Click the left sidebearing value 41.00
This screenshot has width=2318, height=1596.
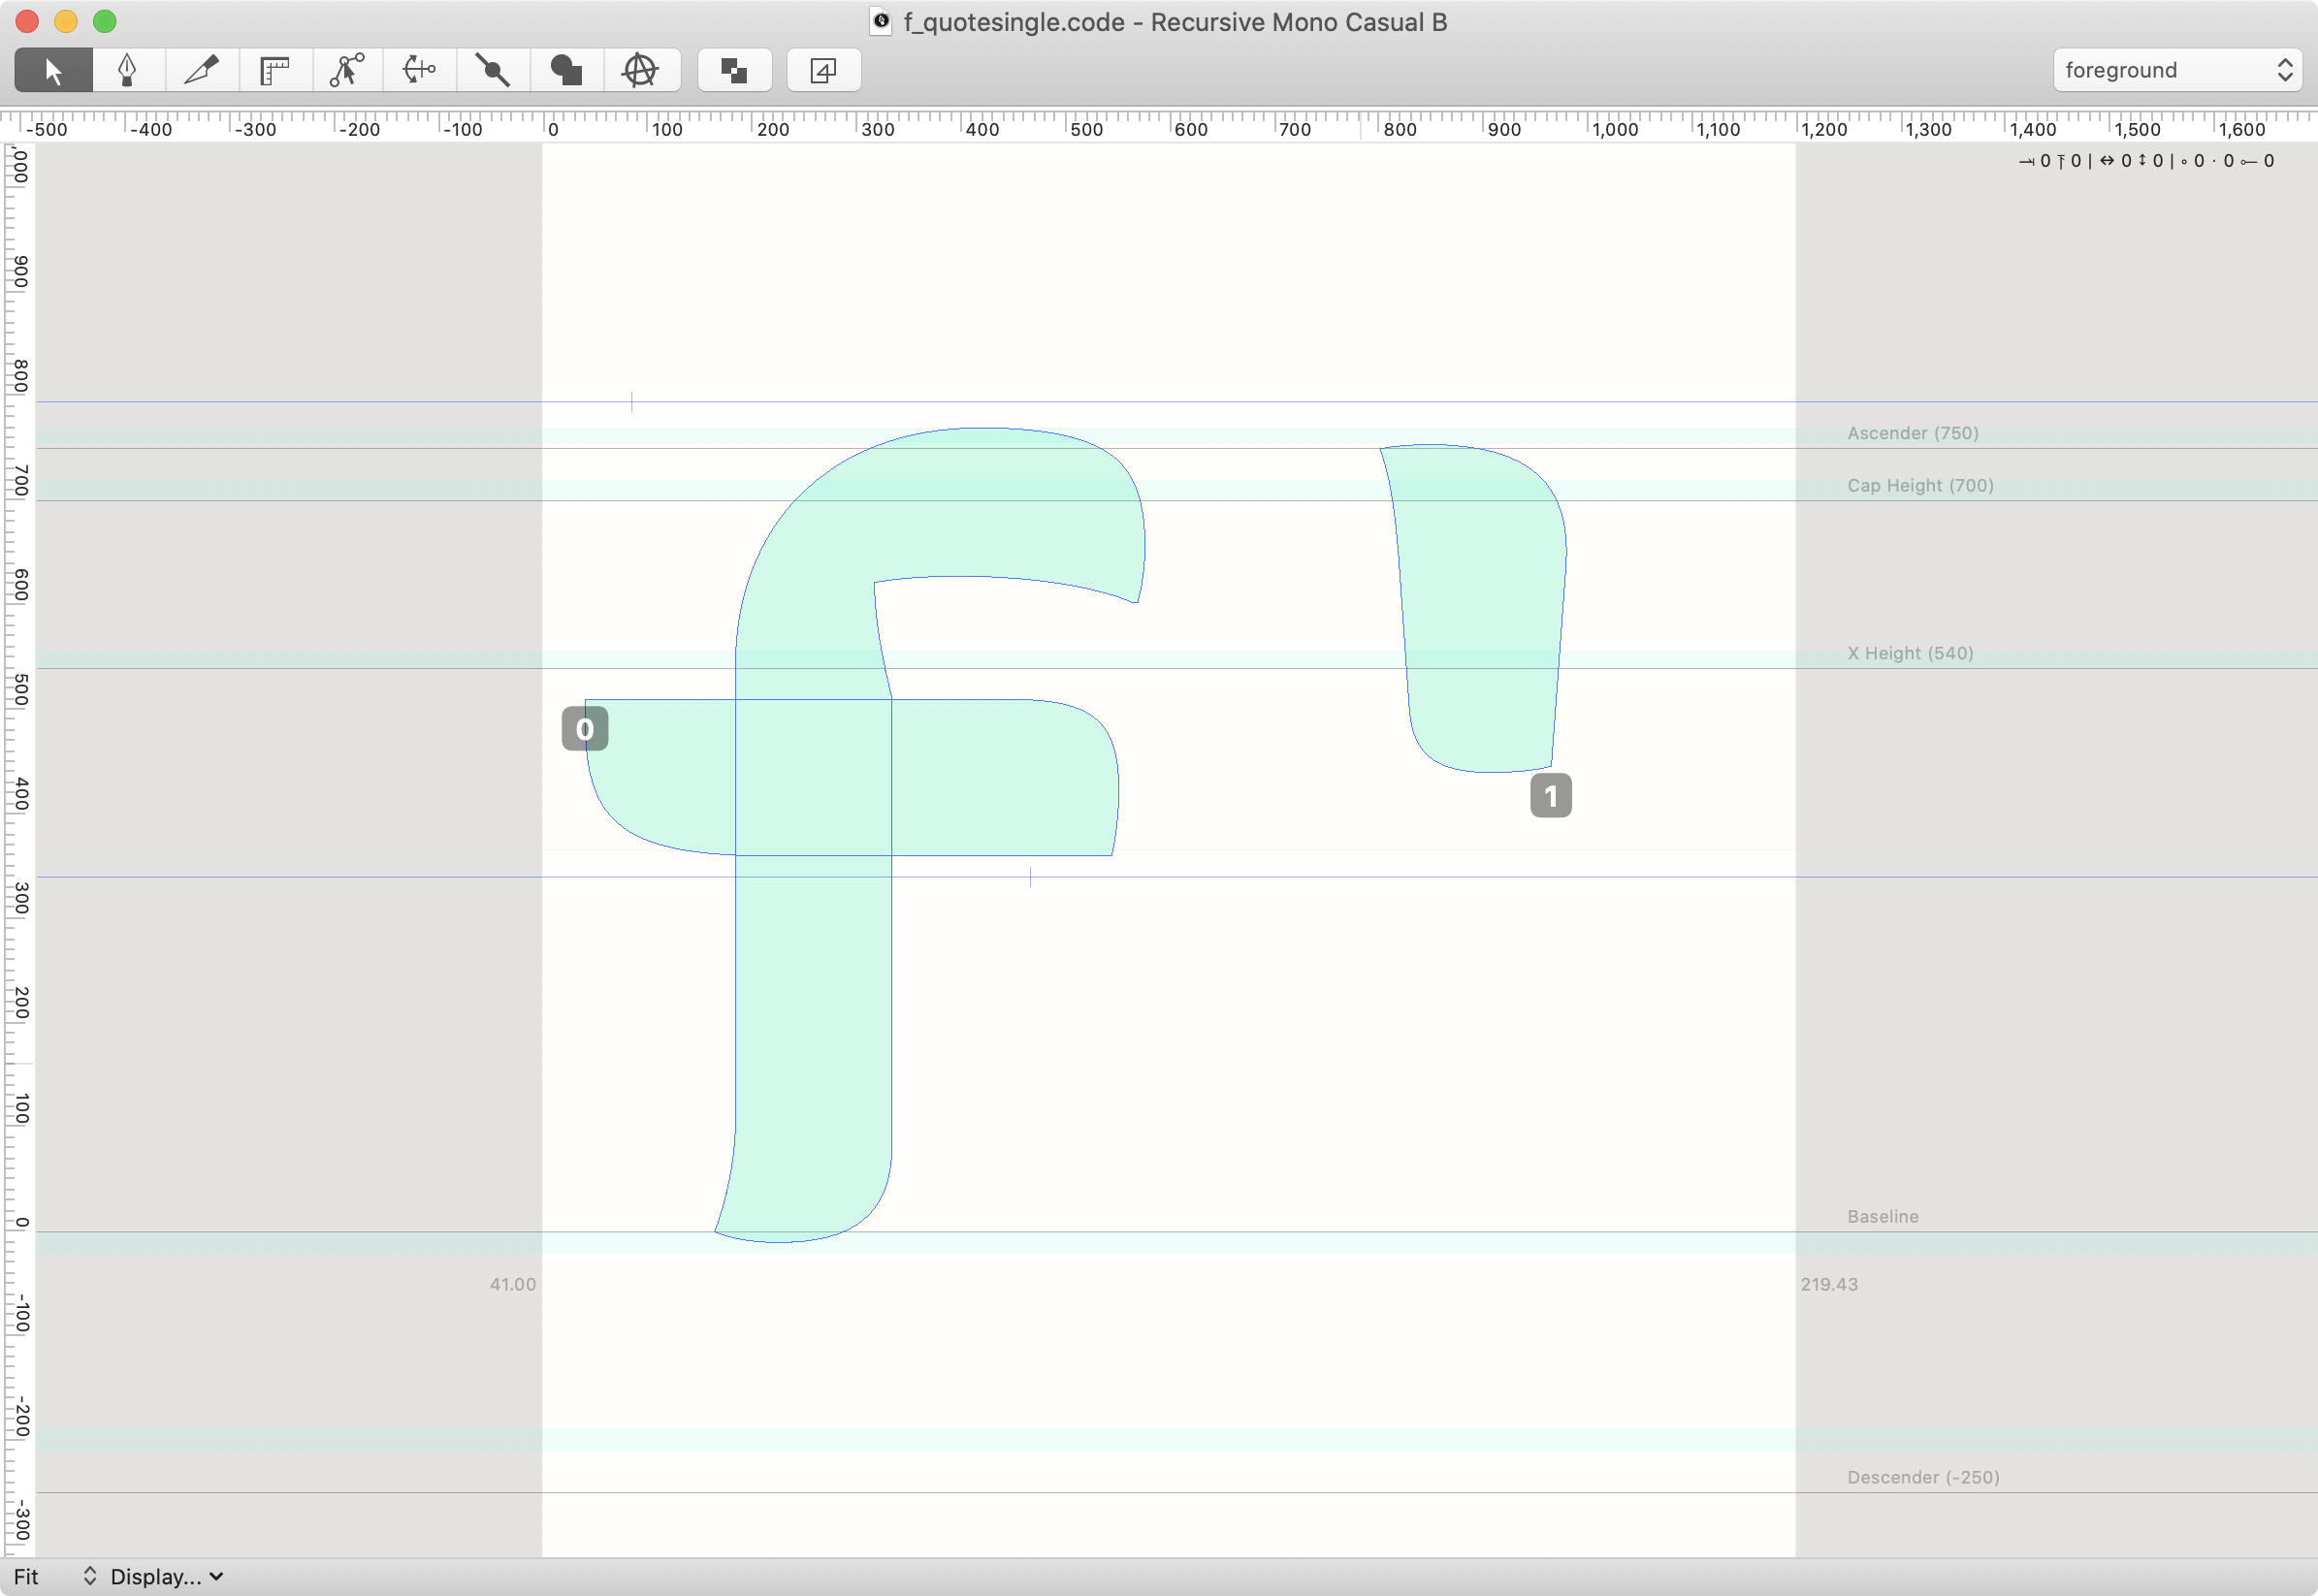coord(512,1284)
